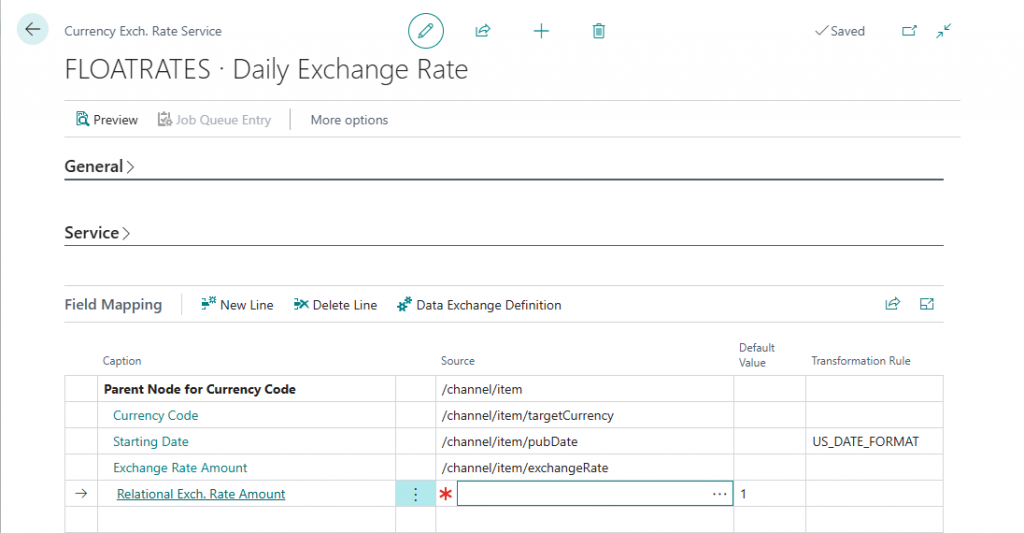1024x533 pixels.
Task: Click the plus icon to add new
Action: click(x=541, y=31)
